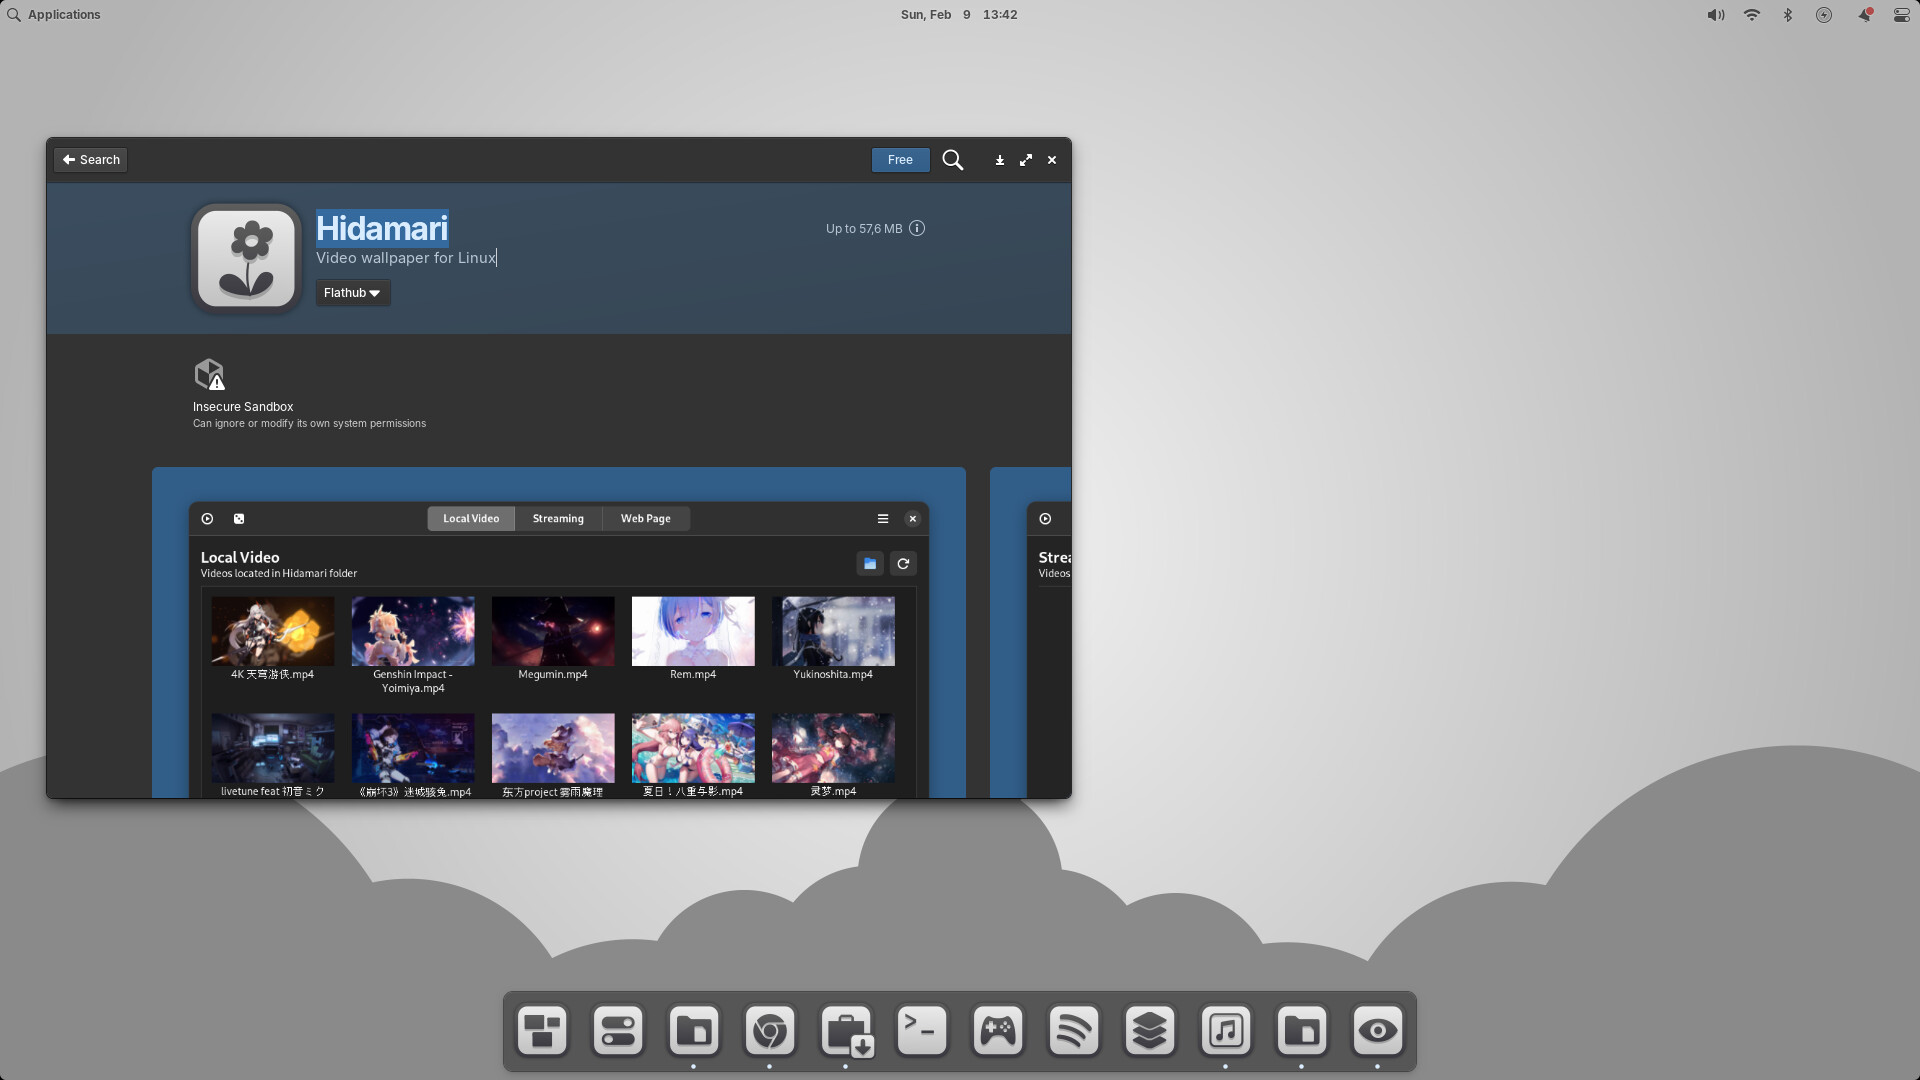Click the refresh icon beside Local Video
Viewport: 1920px width, 1080px height.
tap(903, 564)
